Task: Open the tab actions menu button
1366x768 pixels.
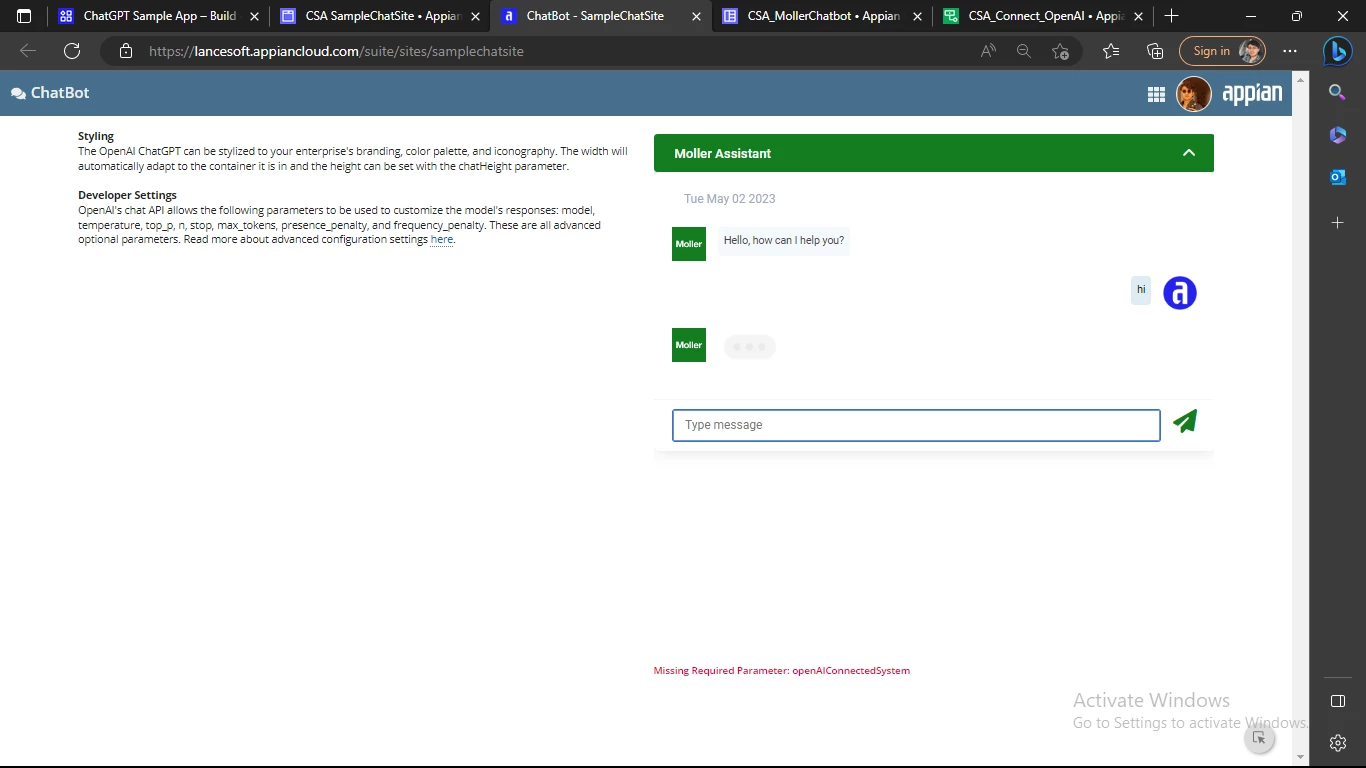Action: click(x=24, y=16)
